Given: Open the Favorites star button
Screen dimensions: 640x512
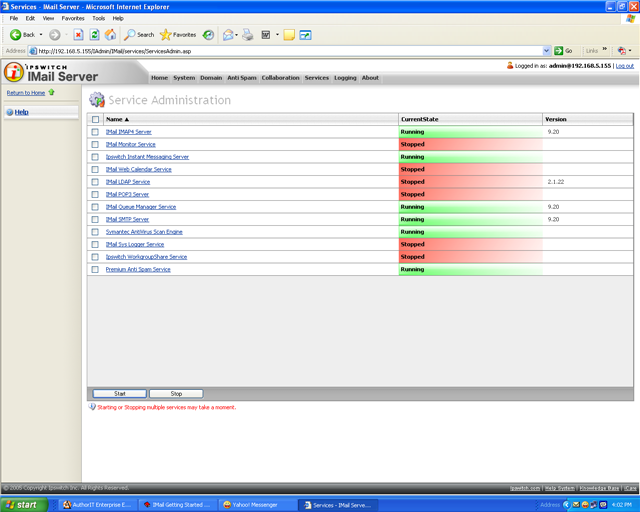Looking at the screenshot, I should coord(178,35).
